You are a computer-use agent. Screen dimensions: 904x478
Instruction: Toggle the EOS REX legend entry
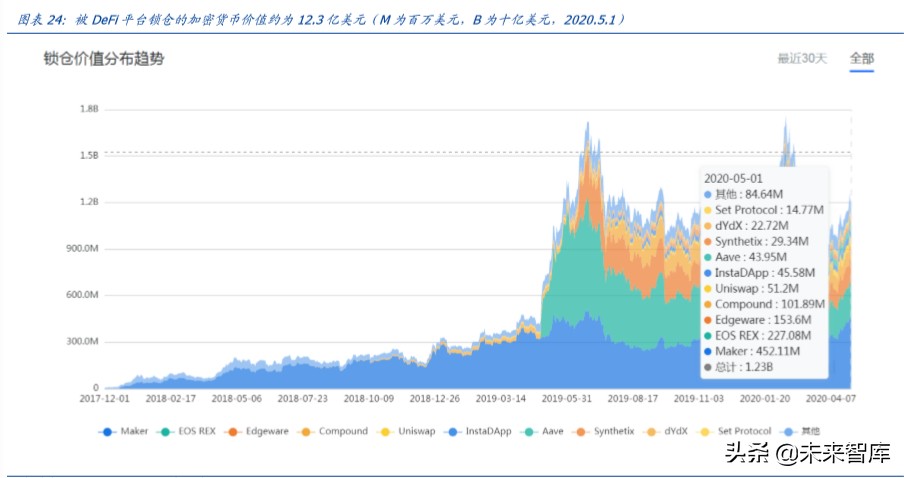[187, 431]
